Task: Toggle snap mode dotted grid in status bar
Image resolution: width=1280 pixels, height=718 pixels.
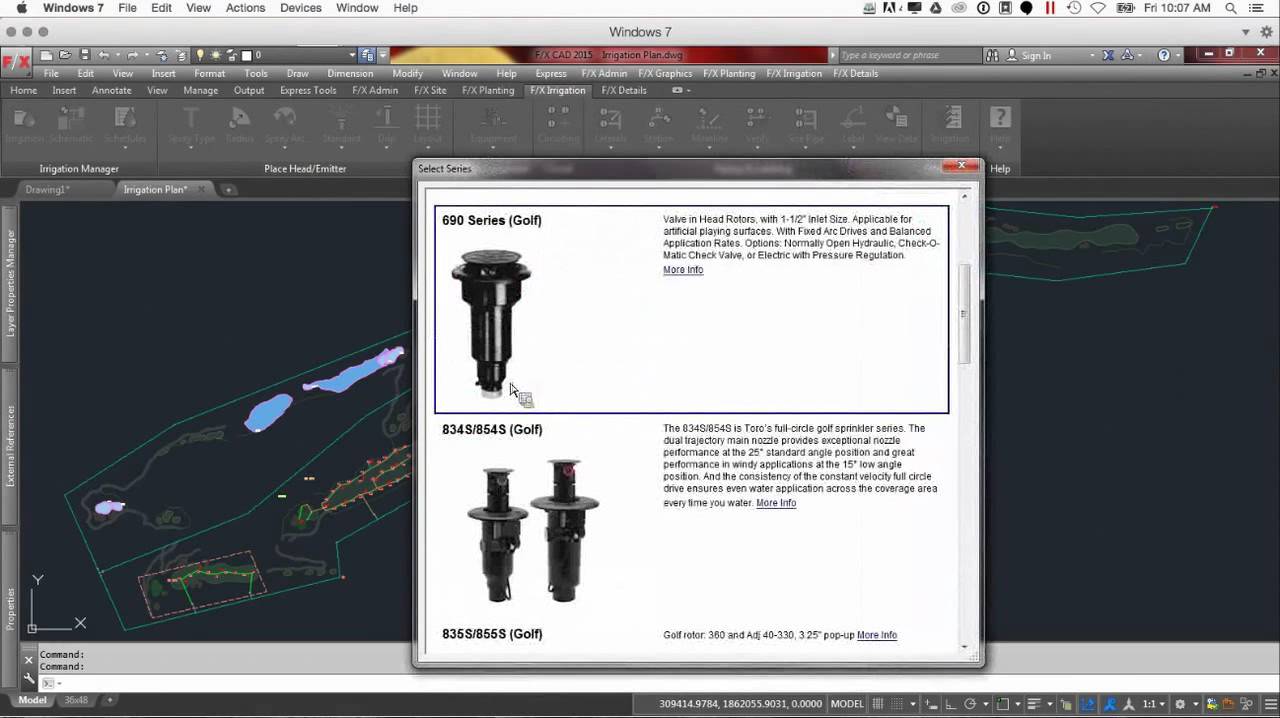Action: click(897, 703)
